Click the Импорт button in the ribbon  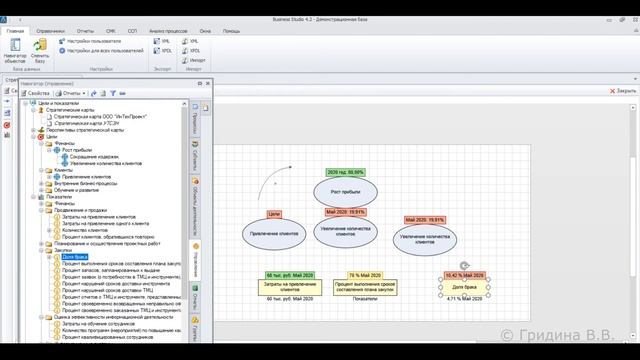click(193, 60)
